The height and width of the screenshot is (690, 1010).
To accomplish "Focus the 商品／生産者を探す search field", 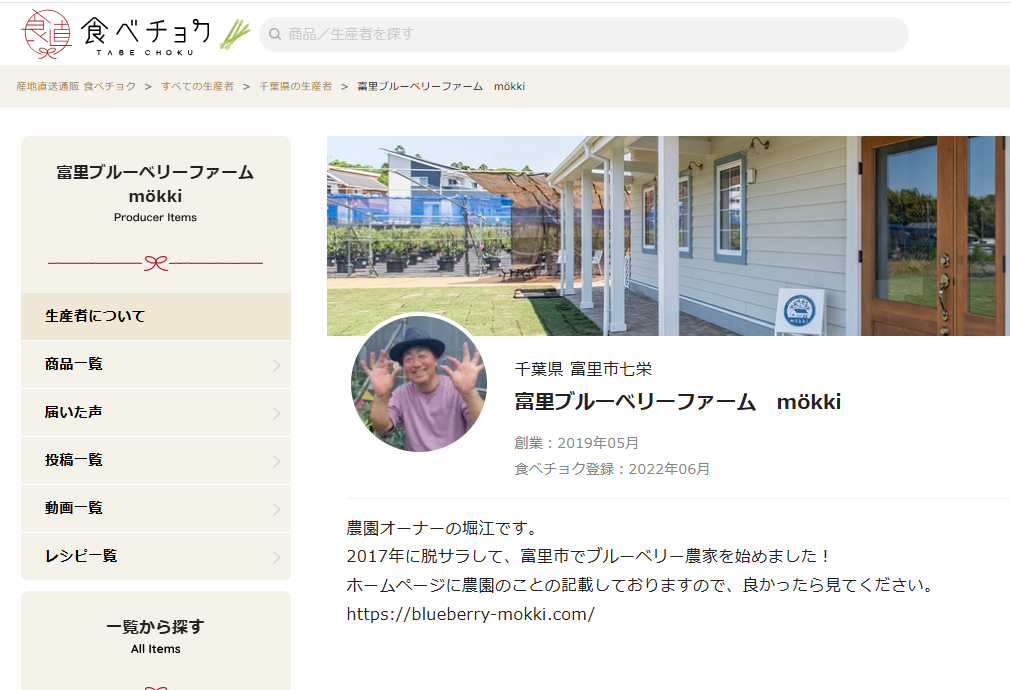I will [x=590, y=34].
